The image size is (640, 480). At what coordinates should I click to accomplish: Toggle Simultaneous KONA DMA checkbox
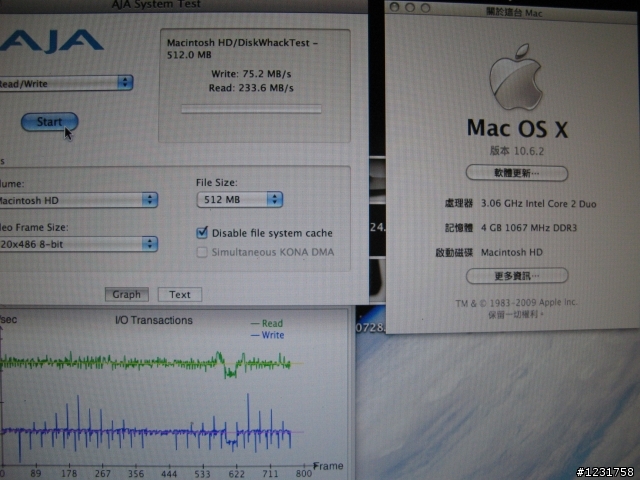202,252
